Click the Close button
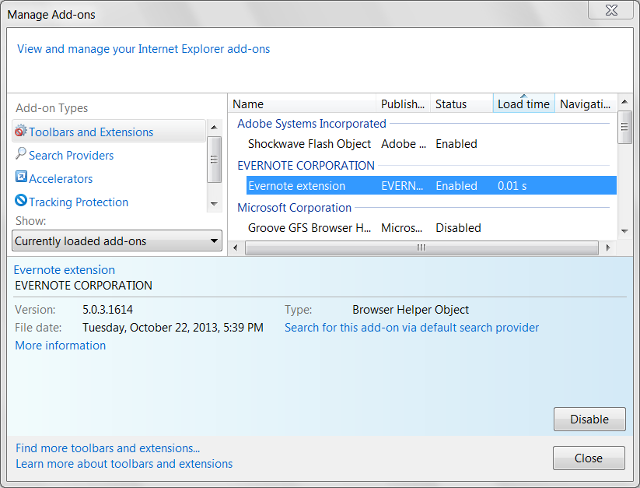Image resolution: width=640 pixels, height=488 pixels. point(589,458)
